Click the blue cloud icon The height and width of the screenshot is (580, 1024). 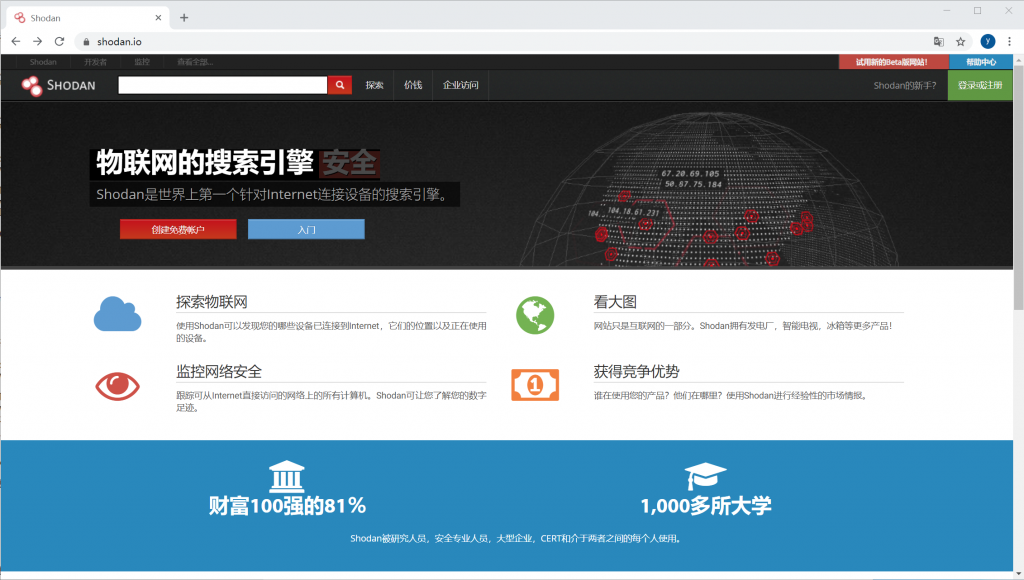click(117, 314)
